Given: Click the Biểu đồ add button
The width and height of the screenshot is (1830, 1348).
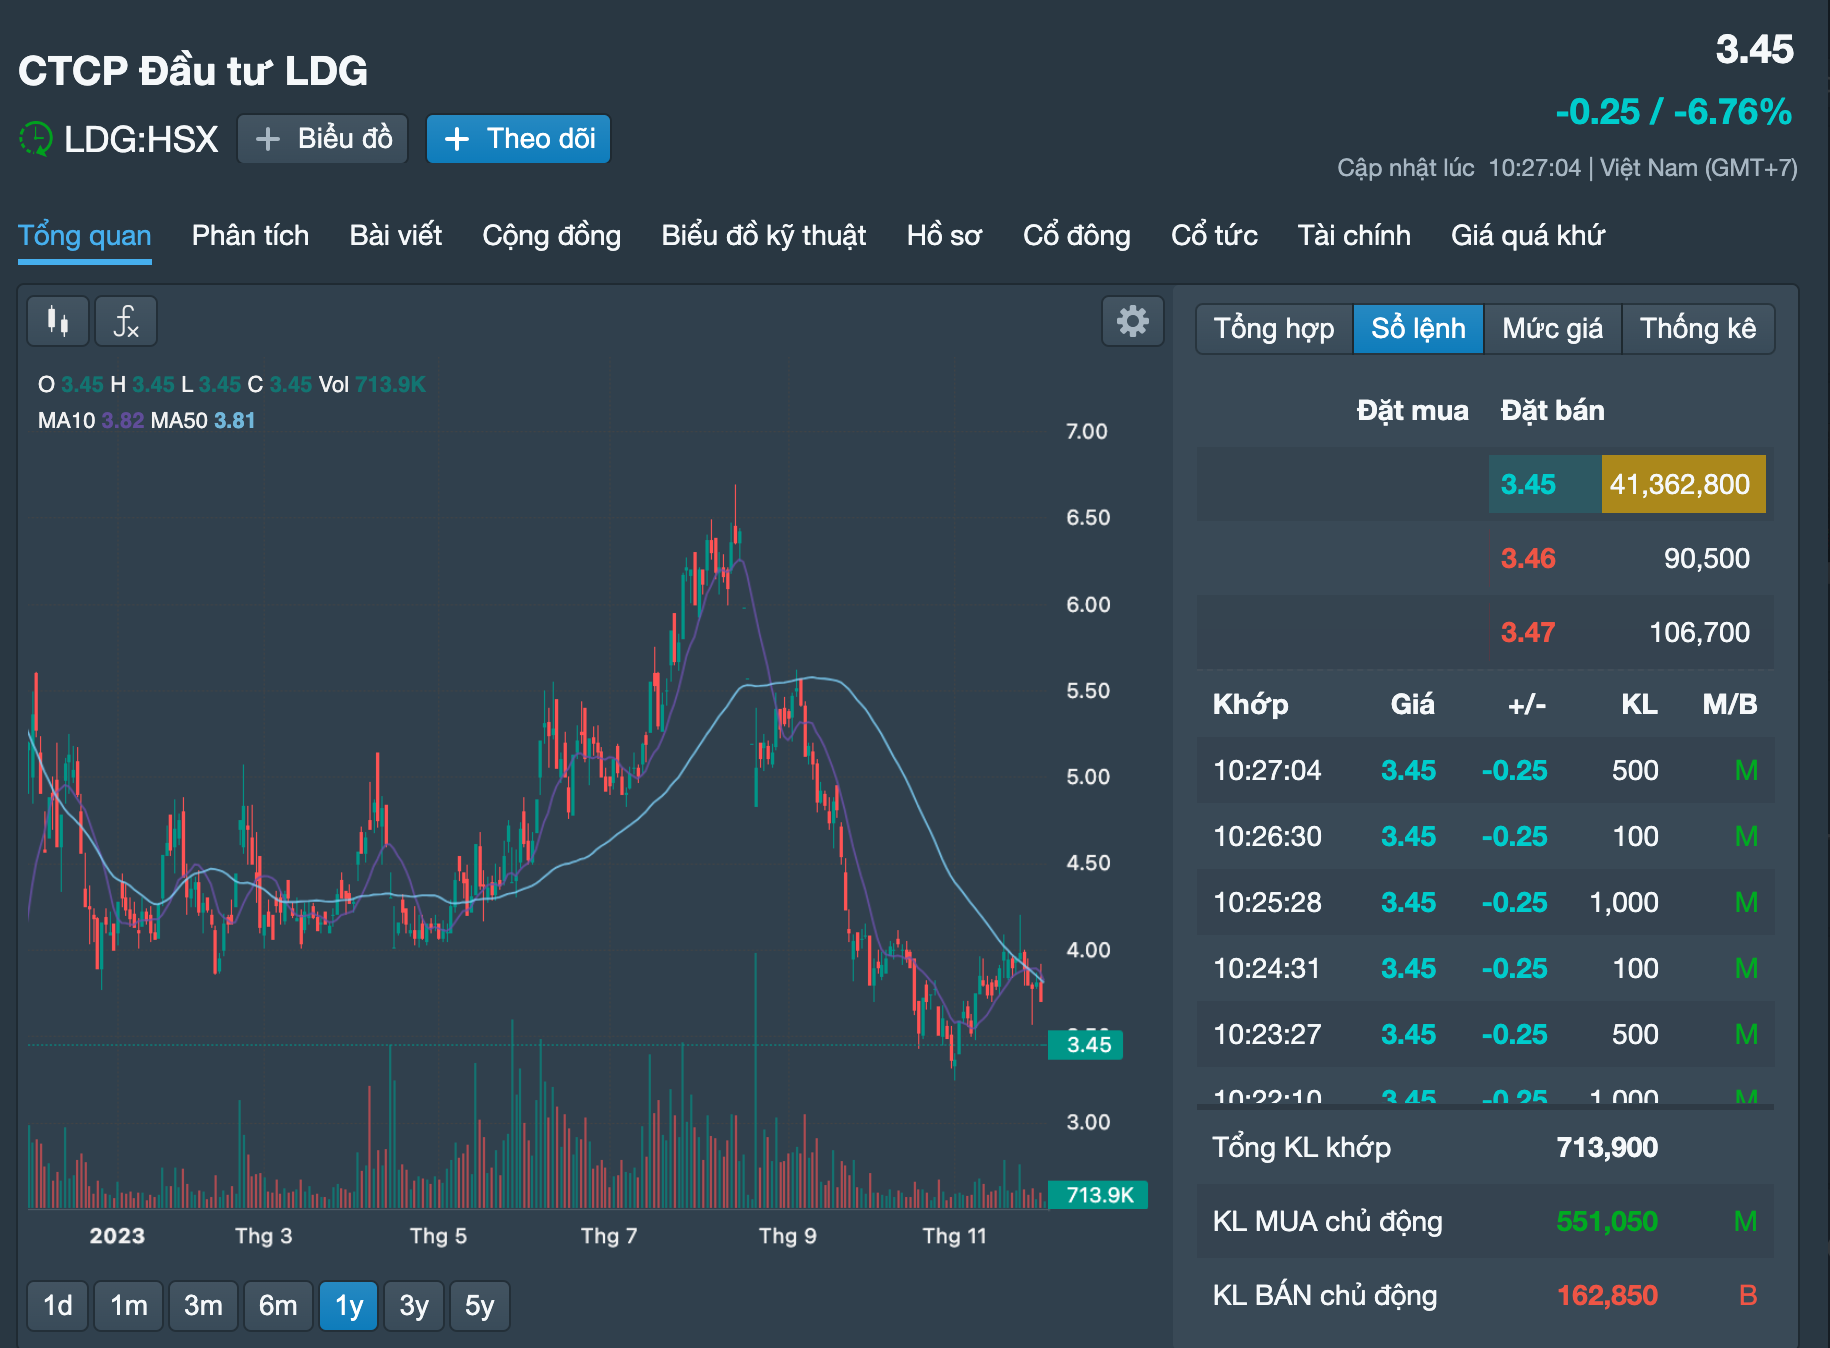Looking at the screenshot, I should pyautogui.click(x=323, y=139).
